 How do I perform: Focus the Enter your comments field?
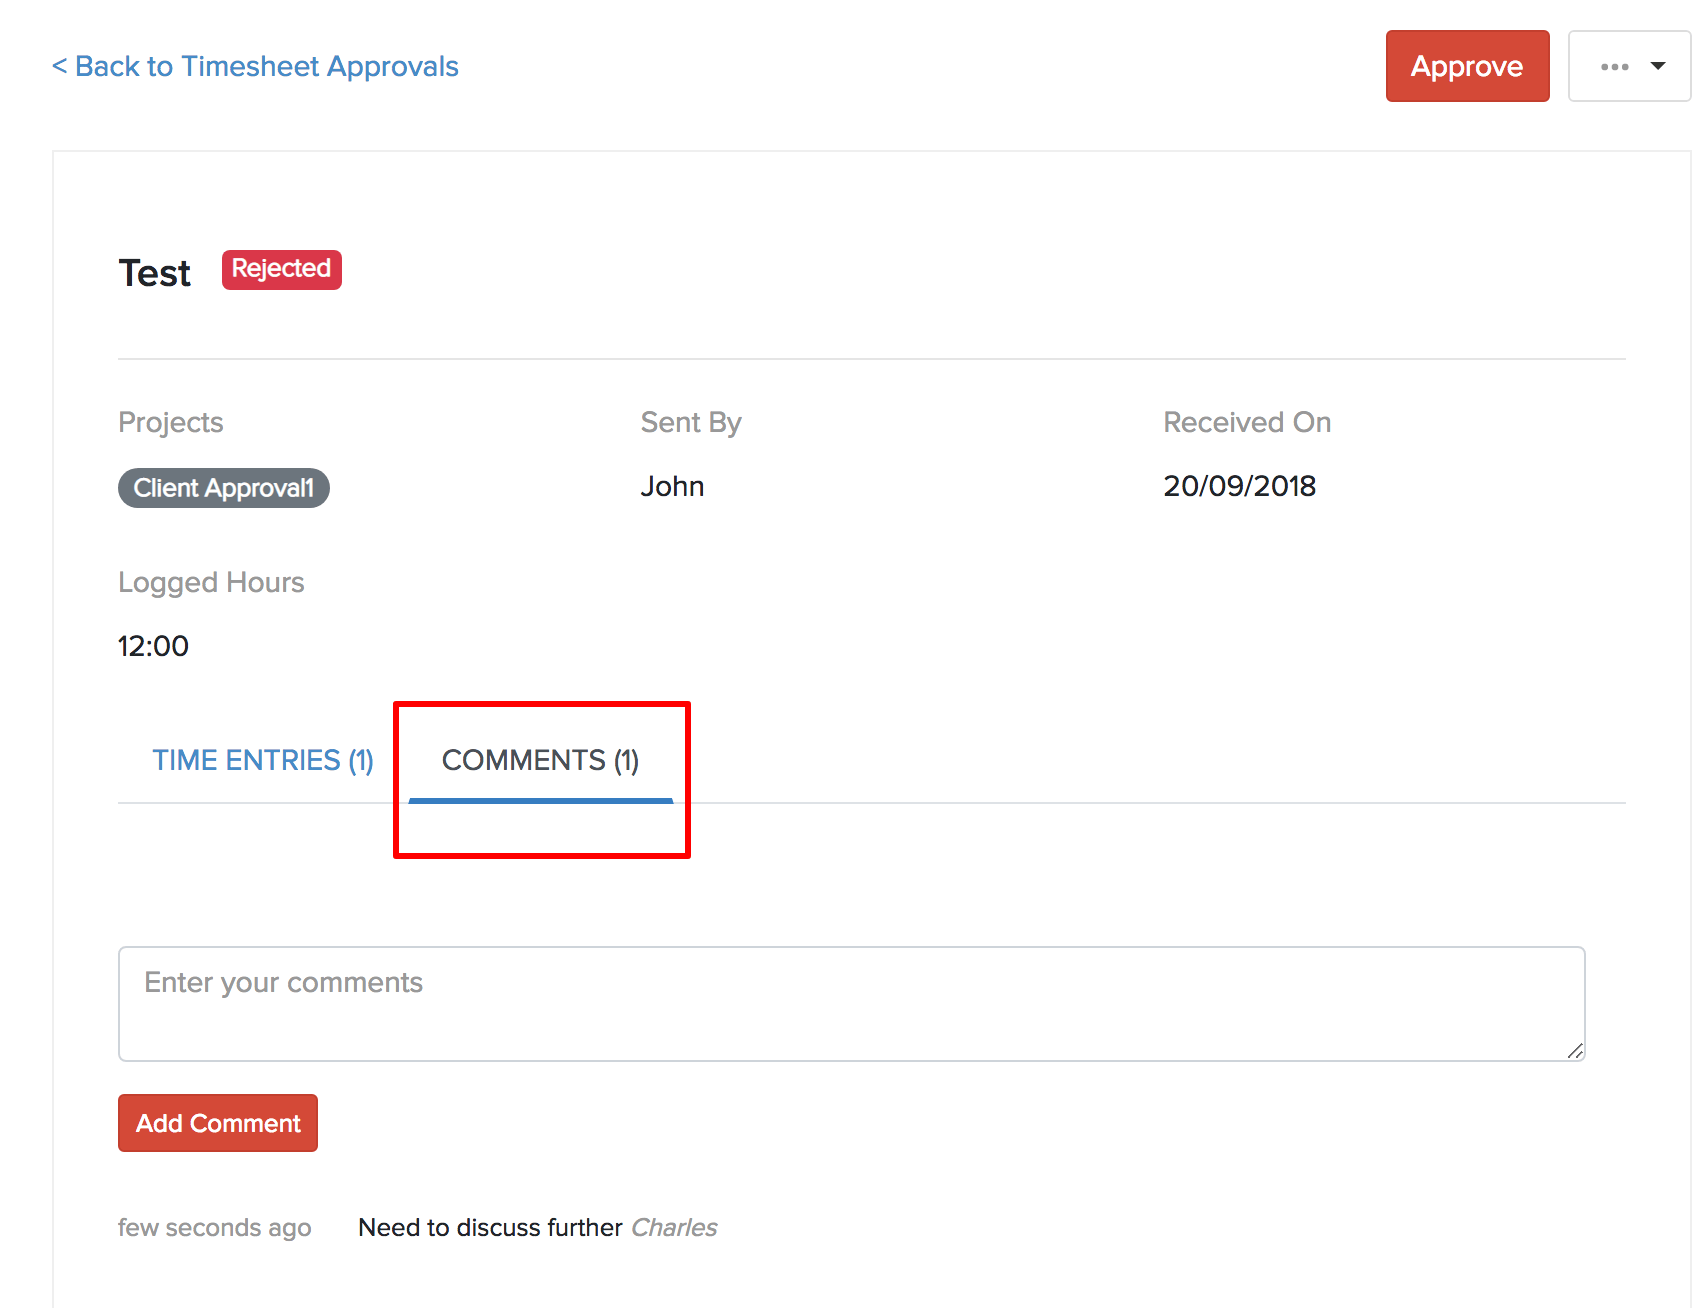[850, 1003]
